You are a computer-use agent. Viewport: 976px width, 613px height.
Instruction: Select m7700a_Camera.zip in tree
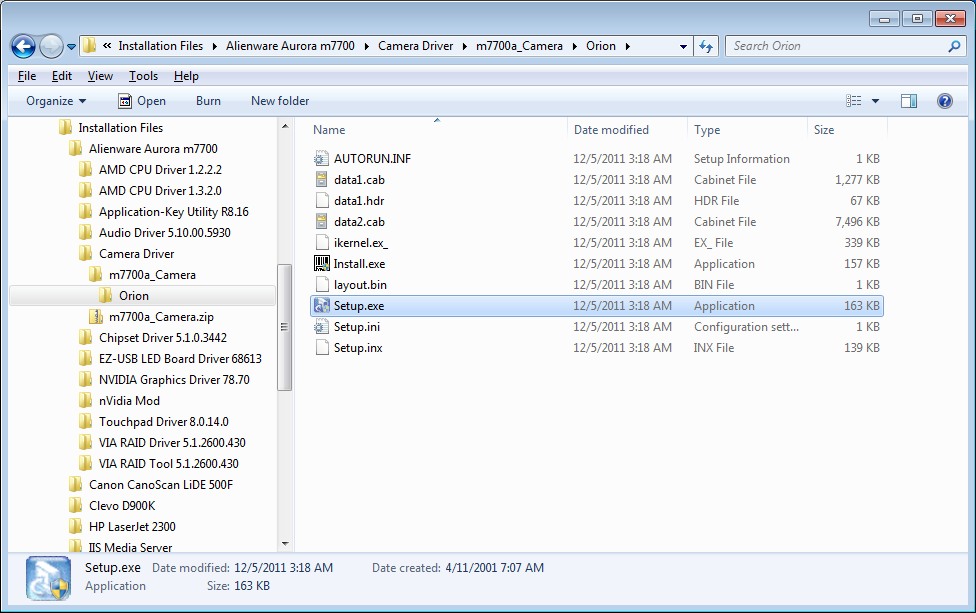[x=151, y=317]
